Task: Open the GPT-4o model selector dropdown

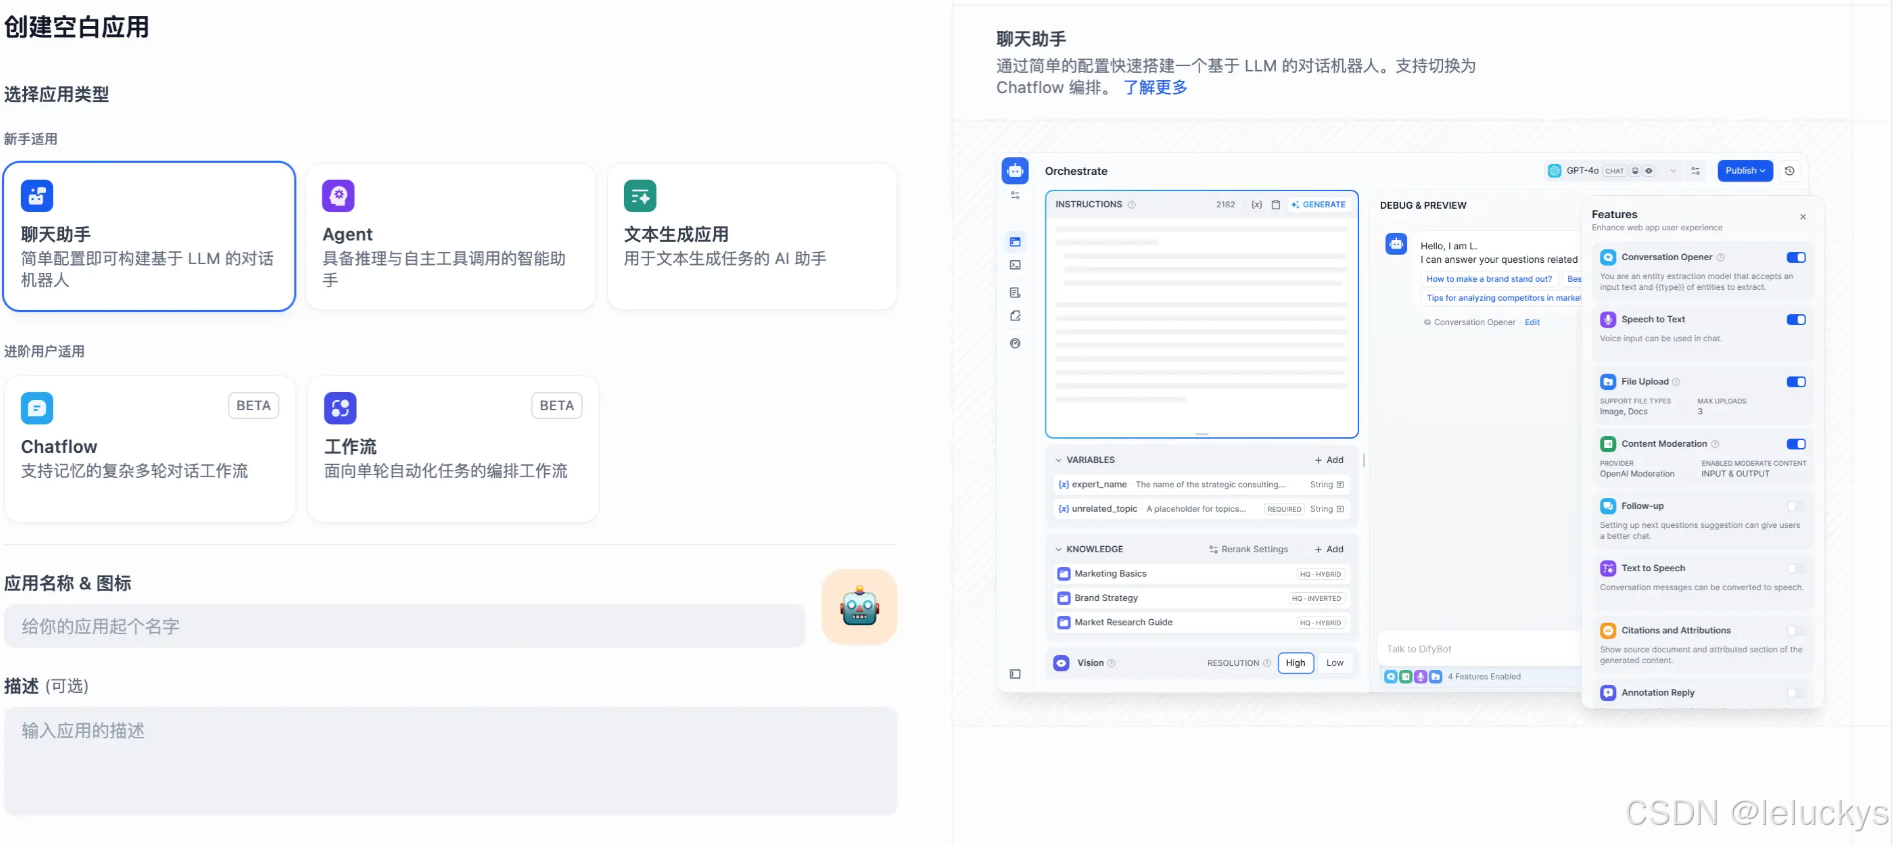Action: [1613, 171]
